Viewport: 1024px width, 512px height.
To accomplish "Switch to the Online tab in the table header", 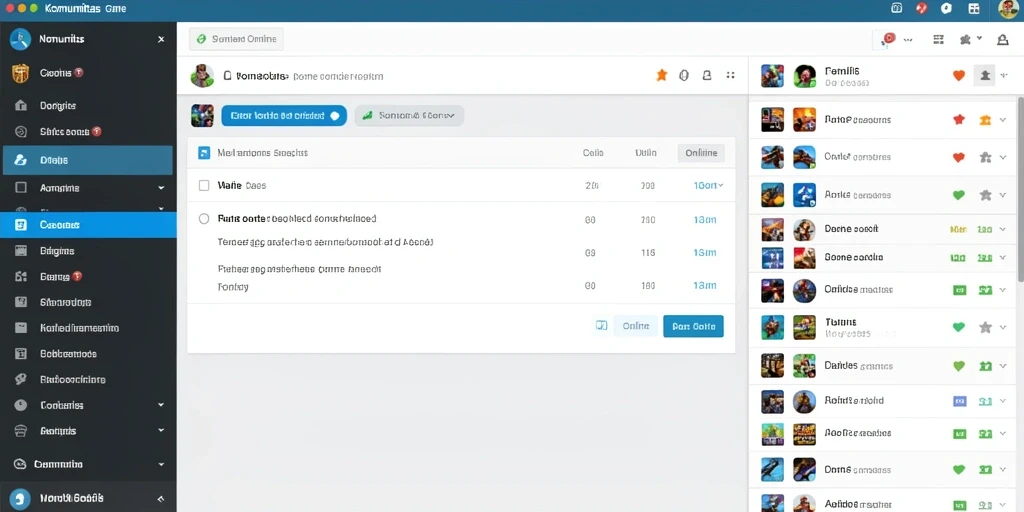I will [x=701, y=153].
